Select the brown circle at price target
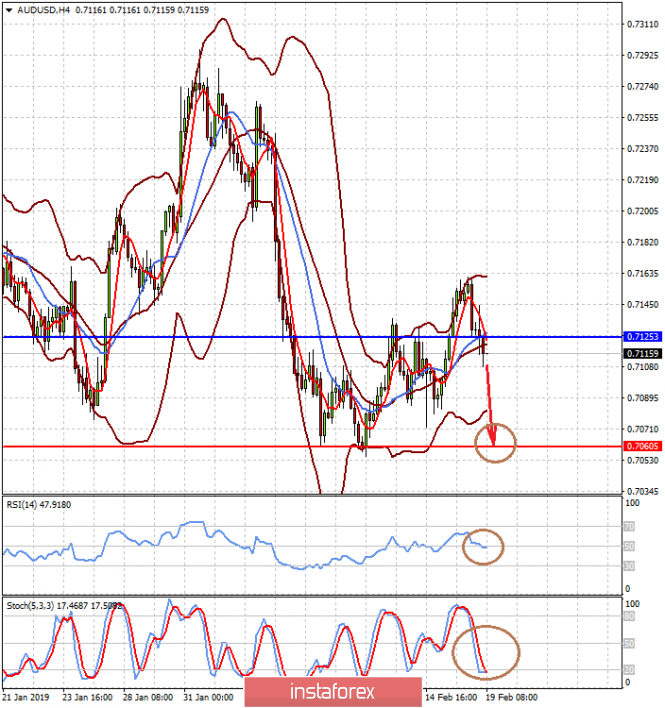Image resolution: width=665 pixels, height=708 pixels. click(495, 442)
